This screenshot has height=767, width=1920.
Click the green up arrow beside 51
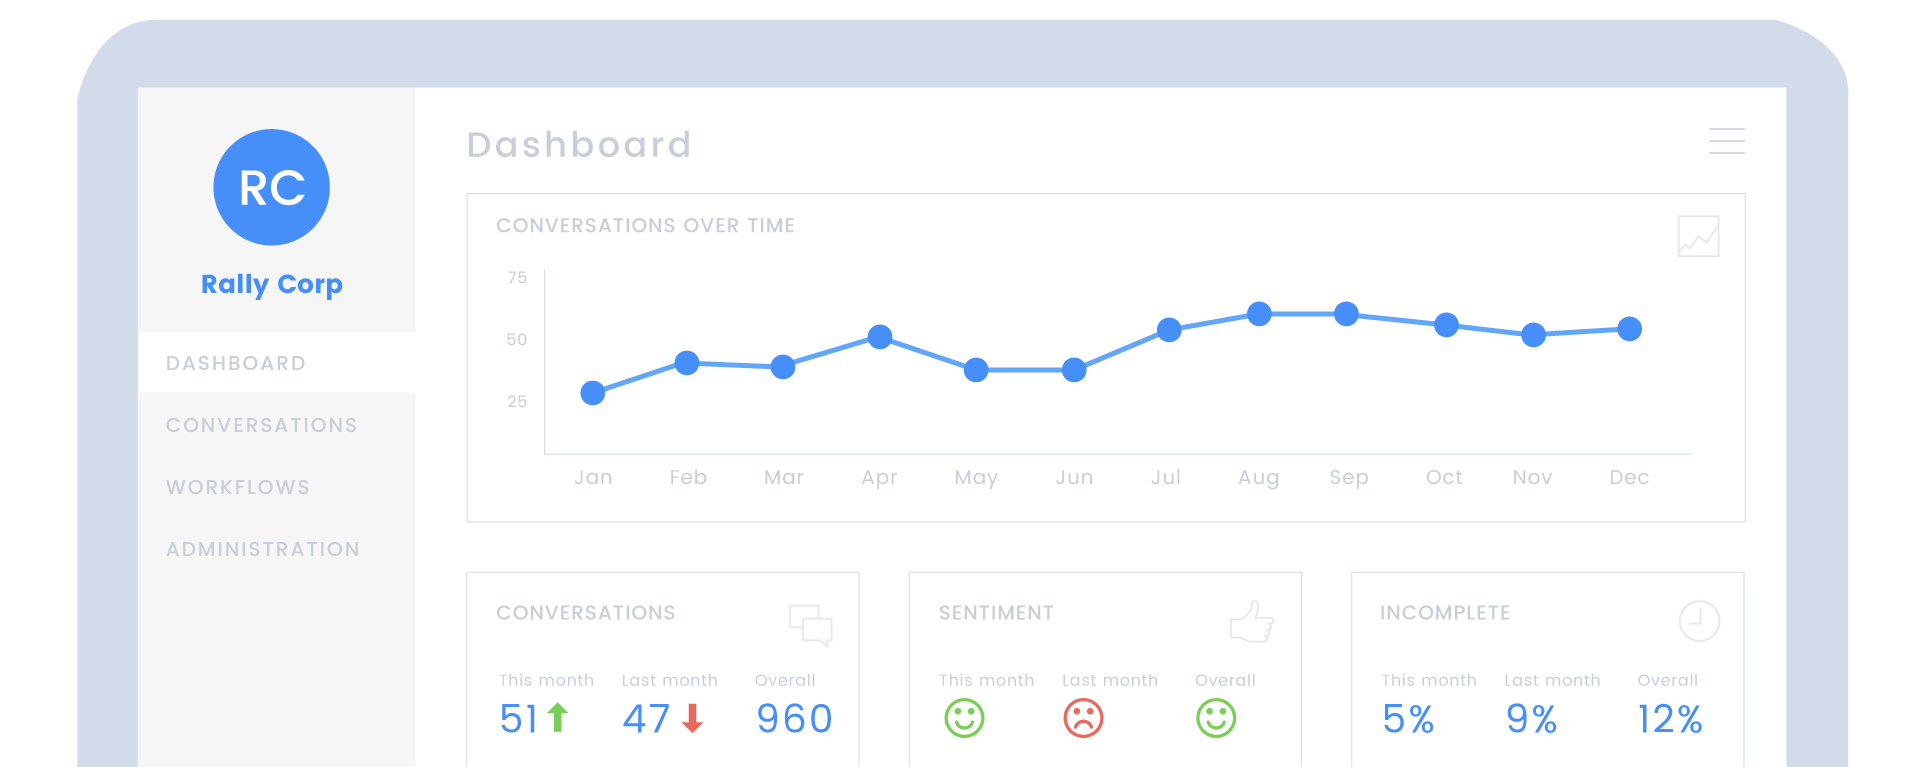tap(558, 718)
